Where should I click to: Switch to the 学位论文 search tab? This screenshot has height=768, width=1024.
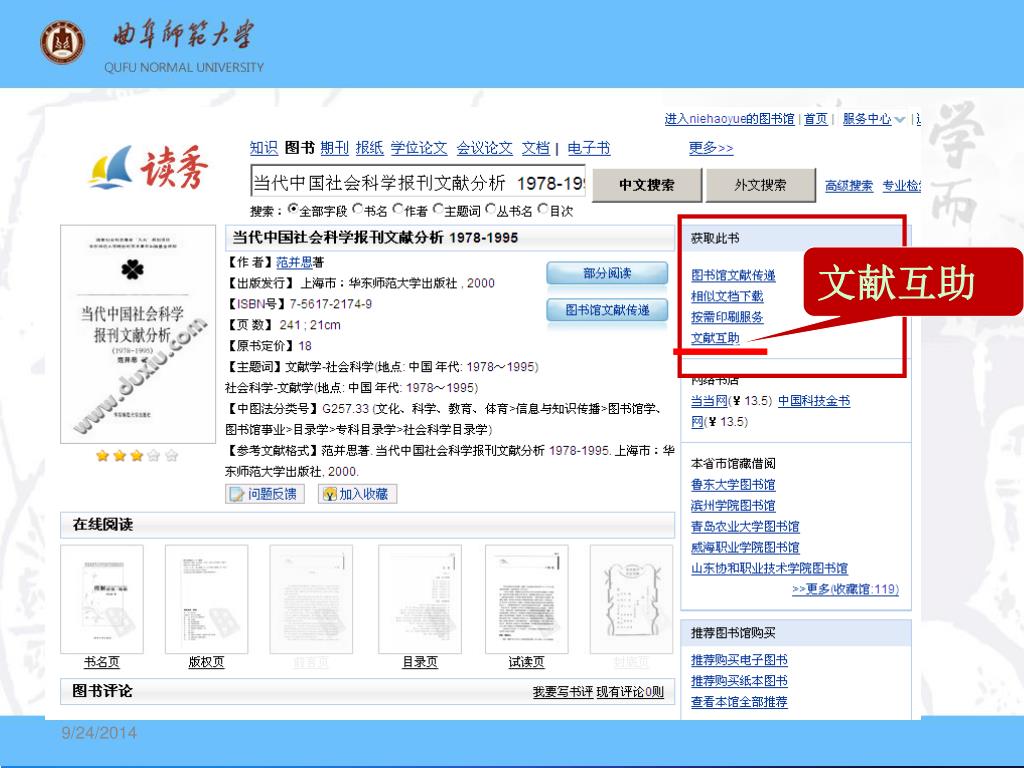coord(419,148)
